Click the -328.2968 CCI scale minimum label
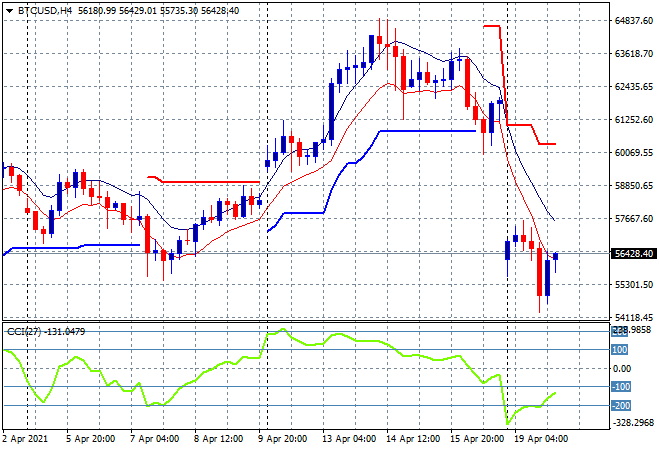 click(634, 423)
